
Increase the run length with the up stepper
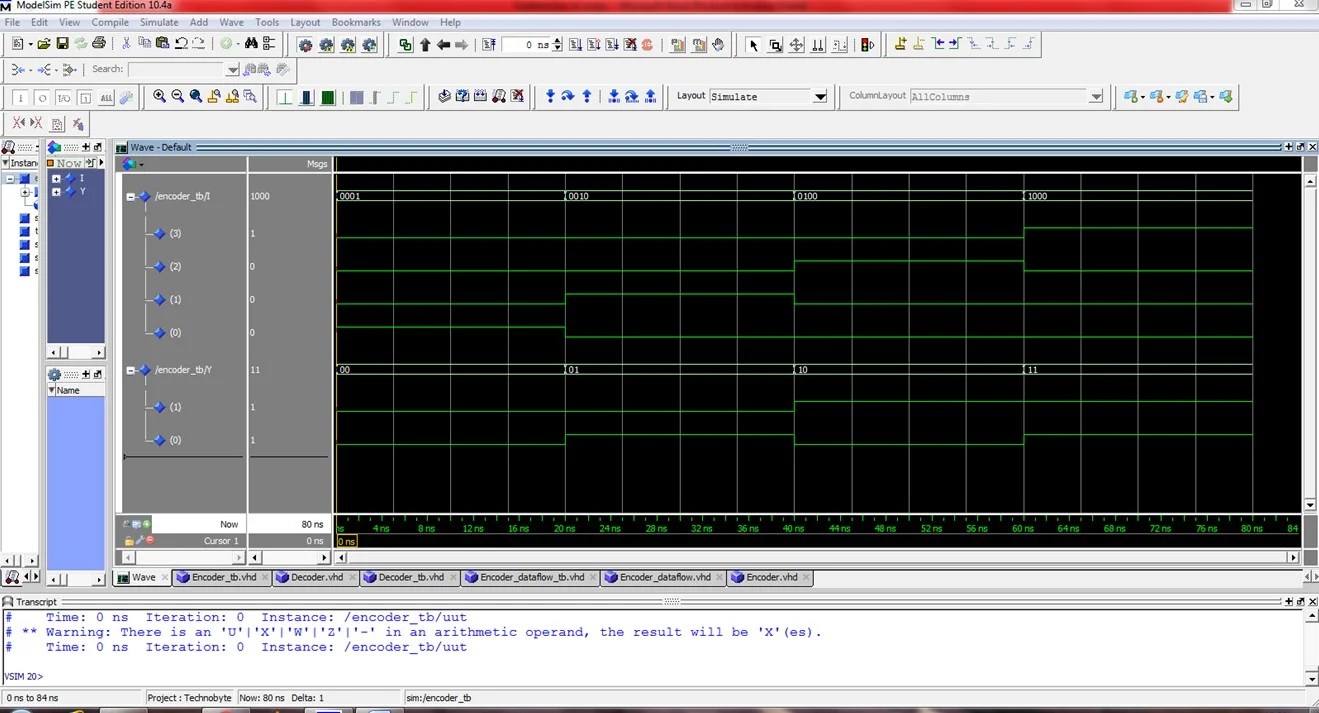point(557,41)
